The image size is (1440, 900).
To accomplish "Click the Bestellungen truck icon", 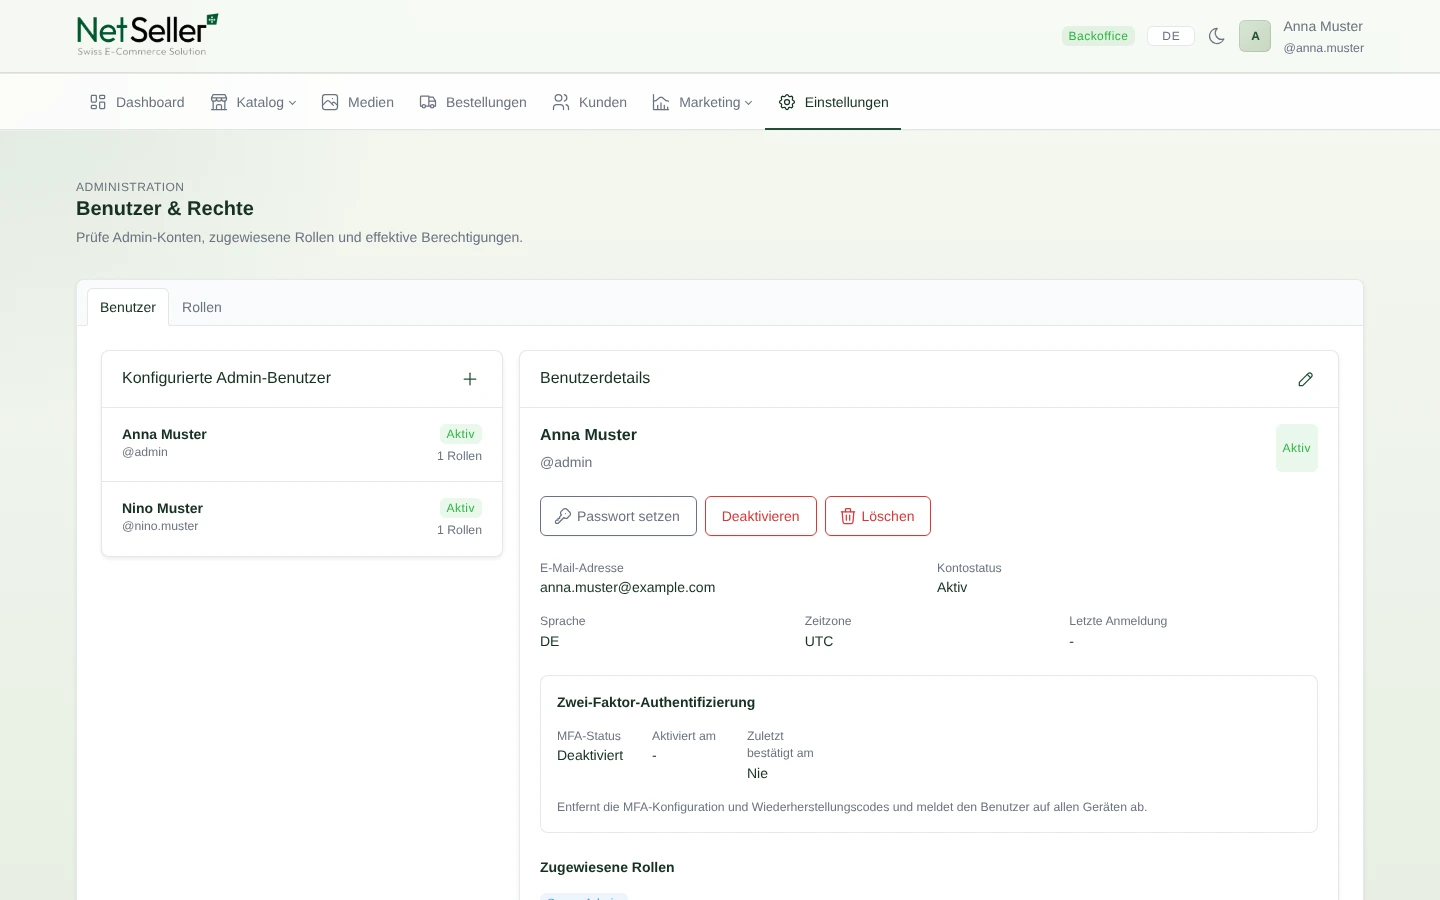I will (428, 102).
